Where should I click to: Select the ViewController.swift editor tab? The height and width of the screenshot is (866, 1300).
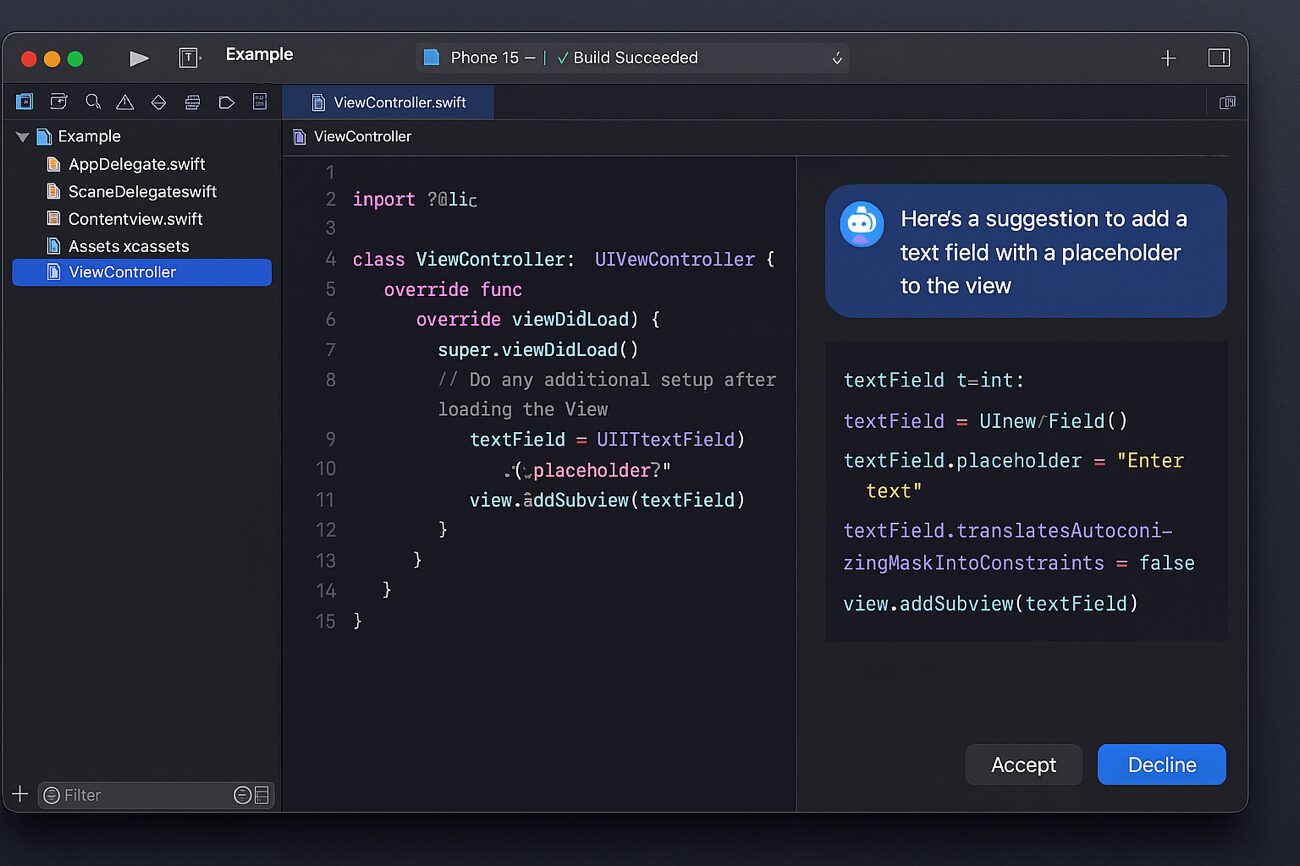(x=388, y=102)
